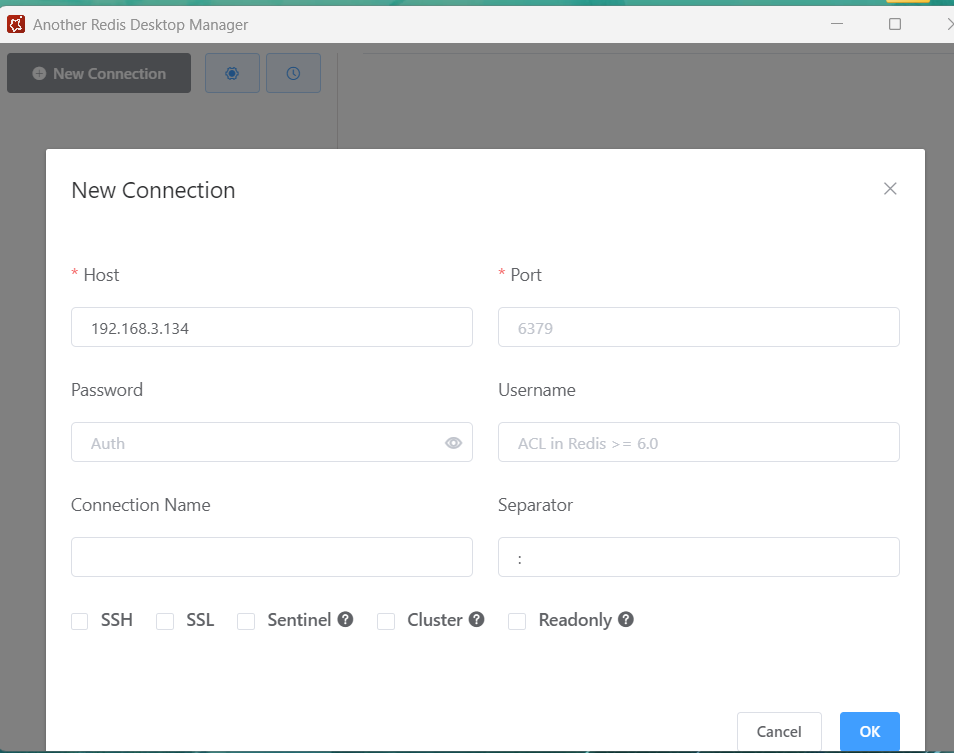The image size is (954, 753).
Task: Minimize the application window
Action: click(x=837, y=24)
